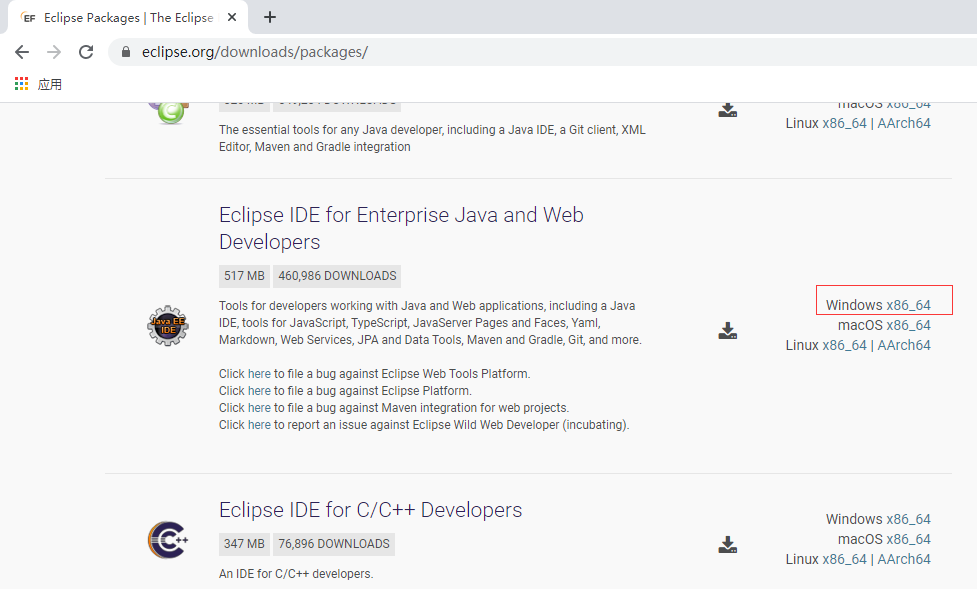Click the browser forward arrow
Viewport: 977px width, 589px height.
(x=54, y=52)
